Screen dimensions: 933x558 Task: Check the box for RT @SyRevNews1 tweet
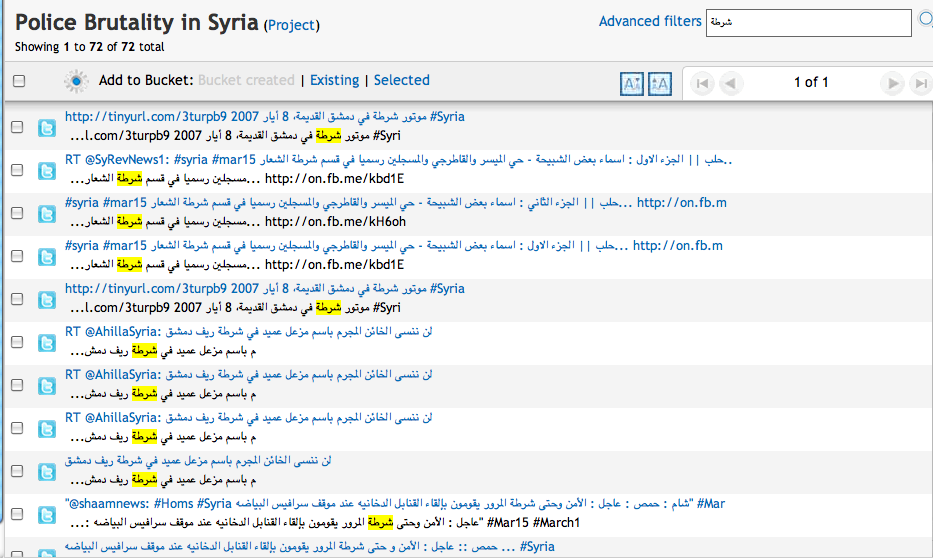[x=17, y=170]
